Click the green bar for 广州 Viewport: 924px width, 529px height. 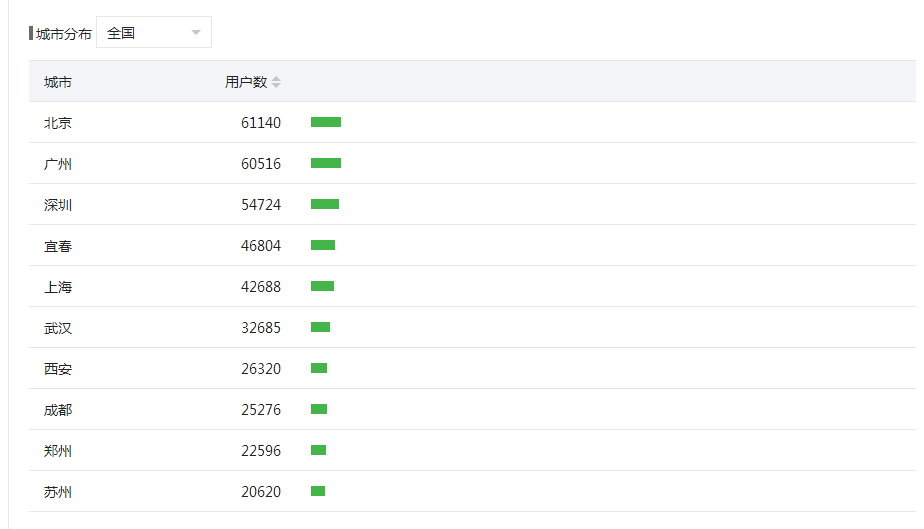pos(326,163)
